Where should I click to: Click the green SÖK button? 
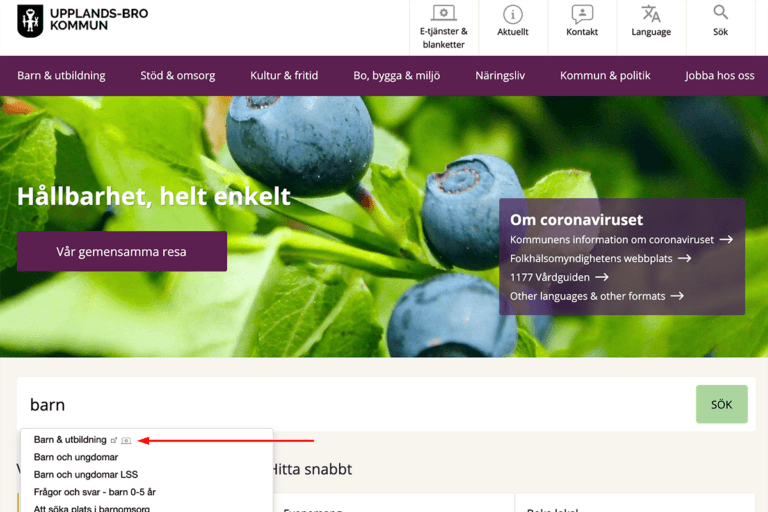[721, 404]
